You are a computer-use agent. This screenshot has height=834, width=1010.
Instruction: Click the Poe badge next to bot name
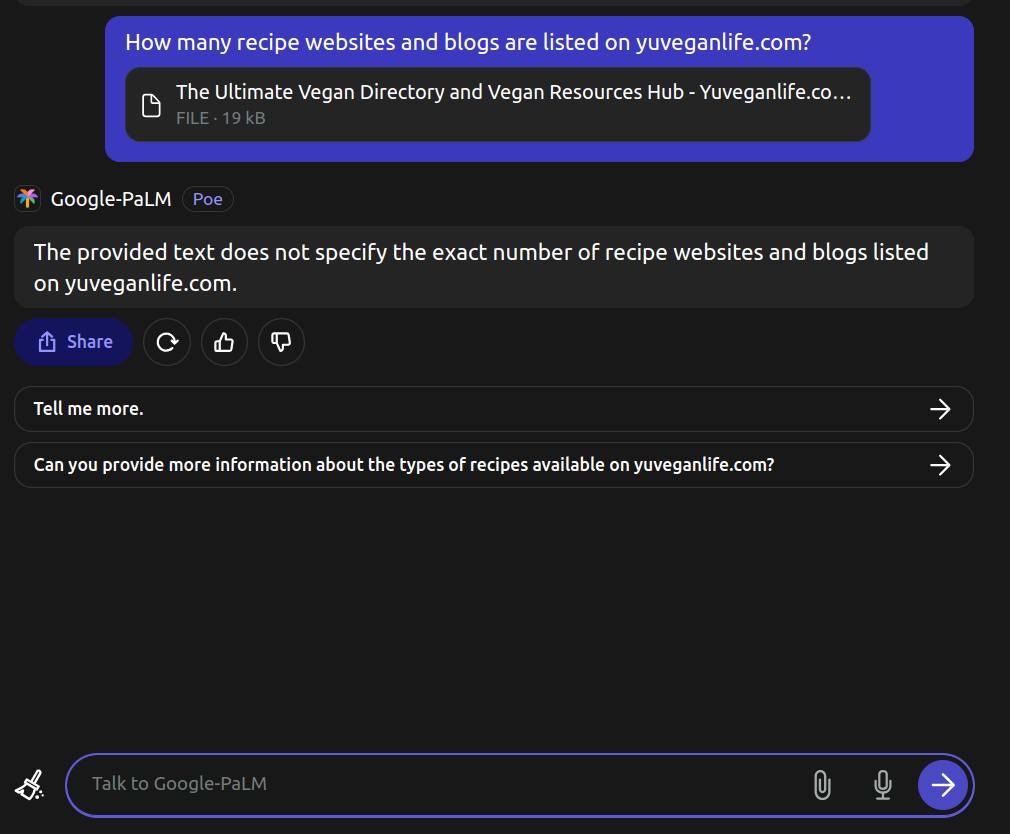click(207, 199)
